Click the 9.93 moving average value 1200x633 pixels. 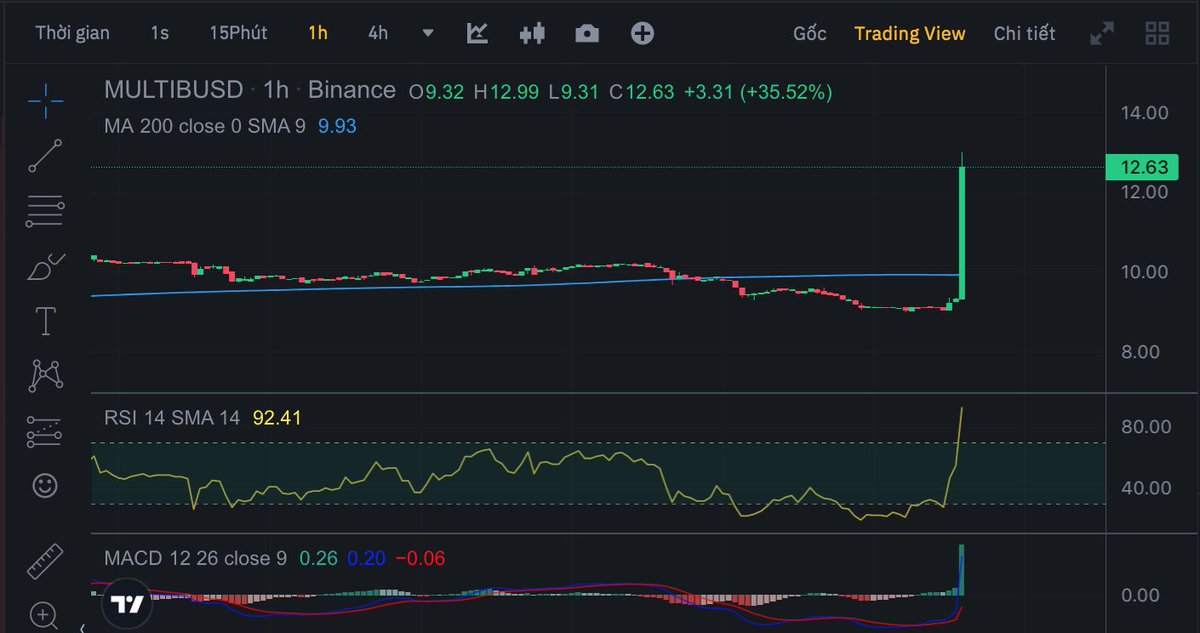pyautogui.click(x=337, y=126)
